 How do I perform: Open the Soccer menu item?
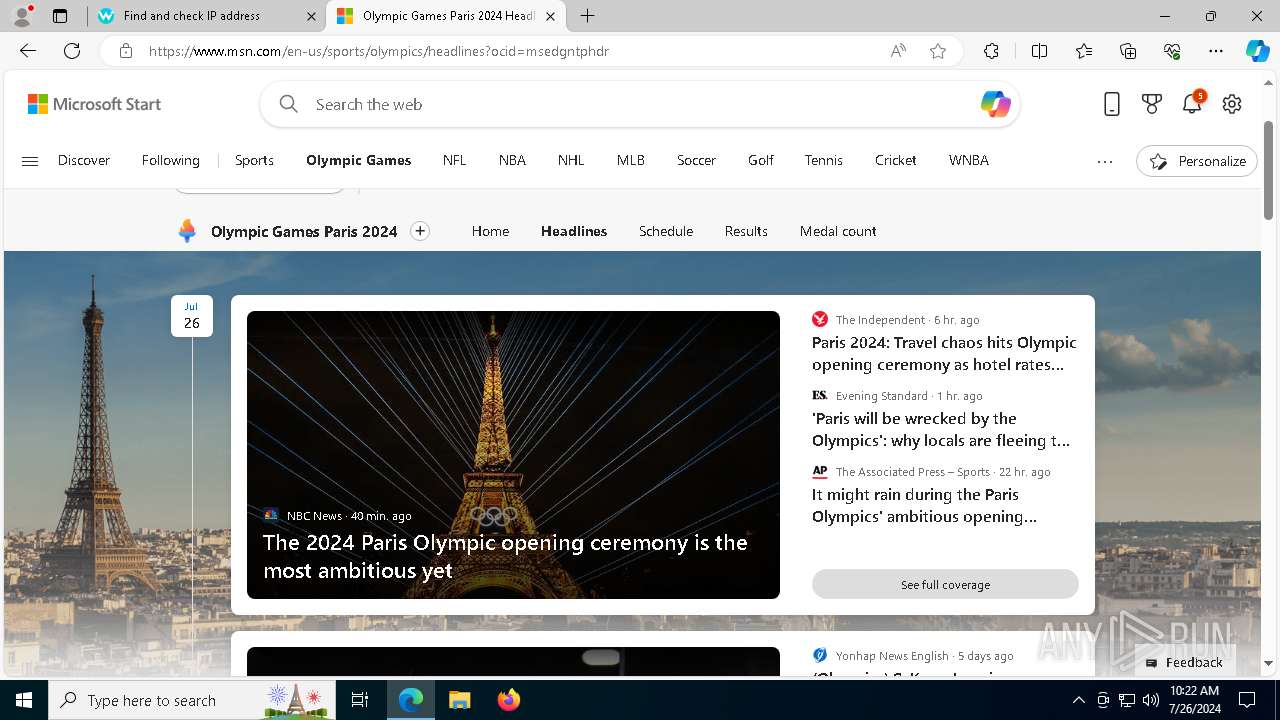pyautogui.click(x=696, y=160)
